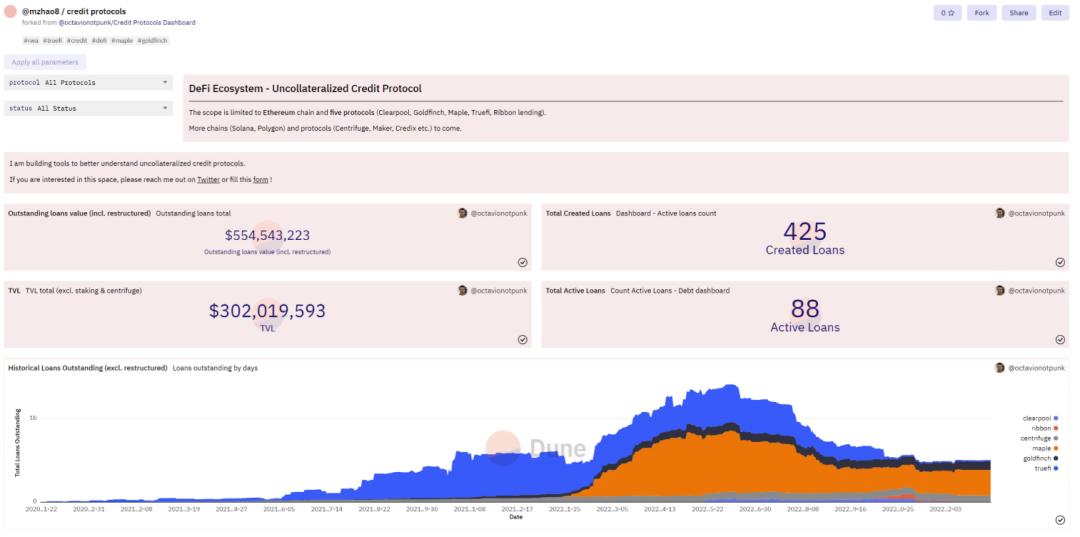The height and width of the screenshot is (537, 1080).
Task: Click checkmark icon in Historical Loans chart panel
Action: click(x=1060, y=520)
